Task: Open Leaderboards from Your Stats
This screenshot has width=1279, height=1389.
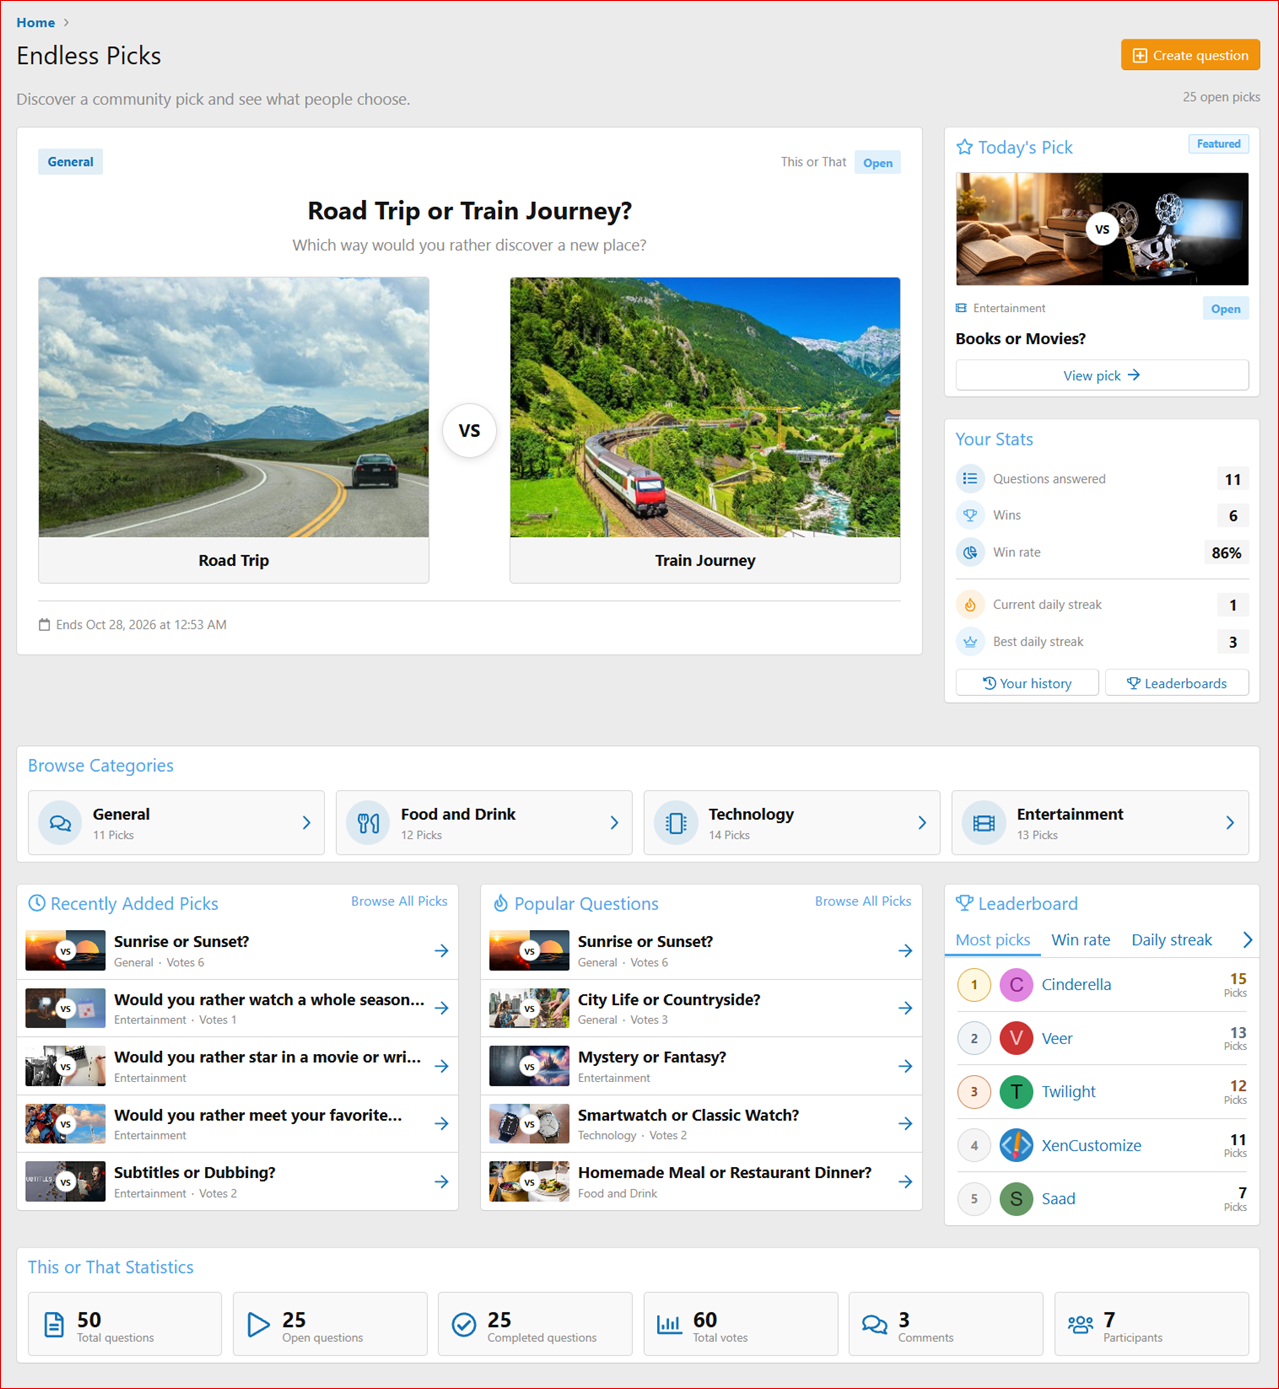Action: pos(1177,683)
